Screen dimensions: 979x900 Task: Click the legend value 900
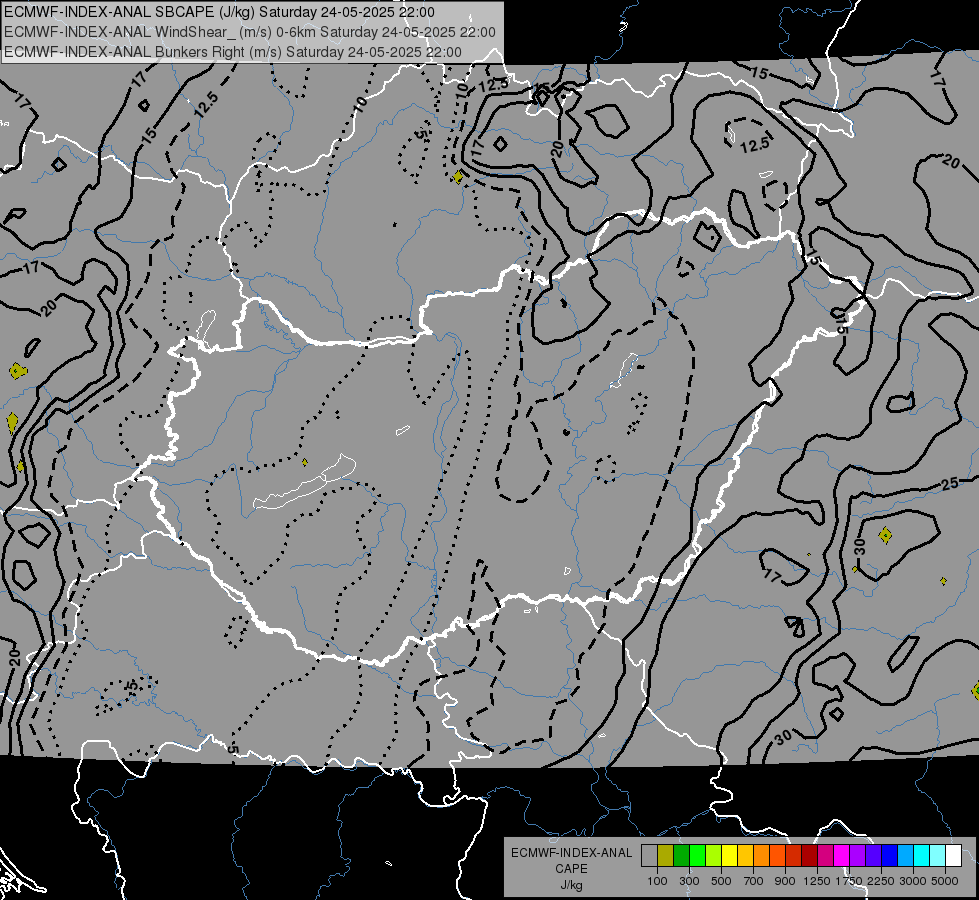coord(785,881)
